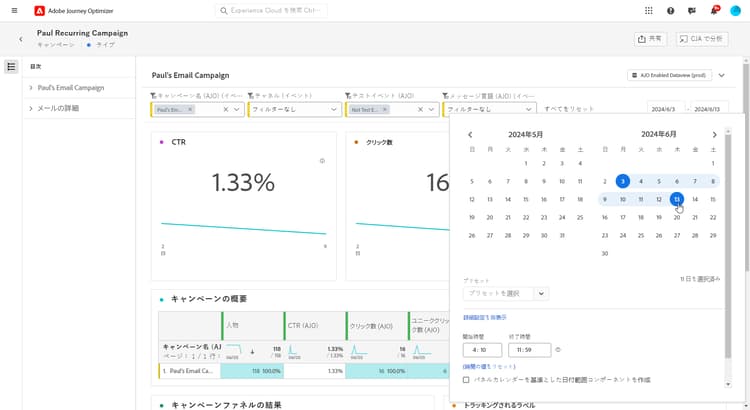
Task: Select June 30 in the calendar
Action: click(605, 254)
